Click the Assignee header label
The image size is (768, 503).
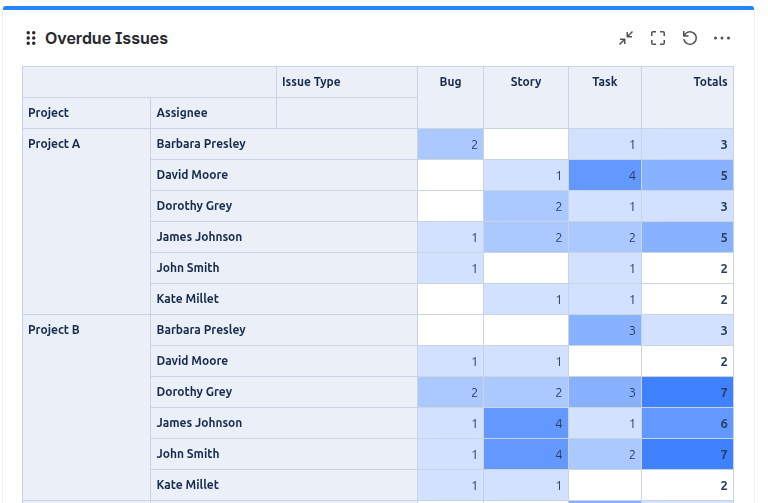click(x=182, y=113)
